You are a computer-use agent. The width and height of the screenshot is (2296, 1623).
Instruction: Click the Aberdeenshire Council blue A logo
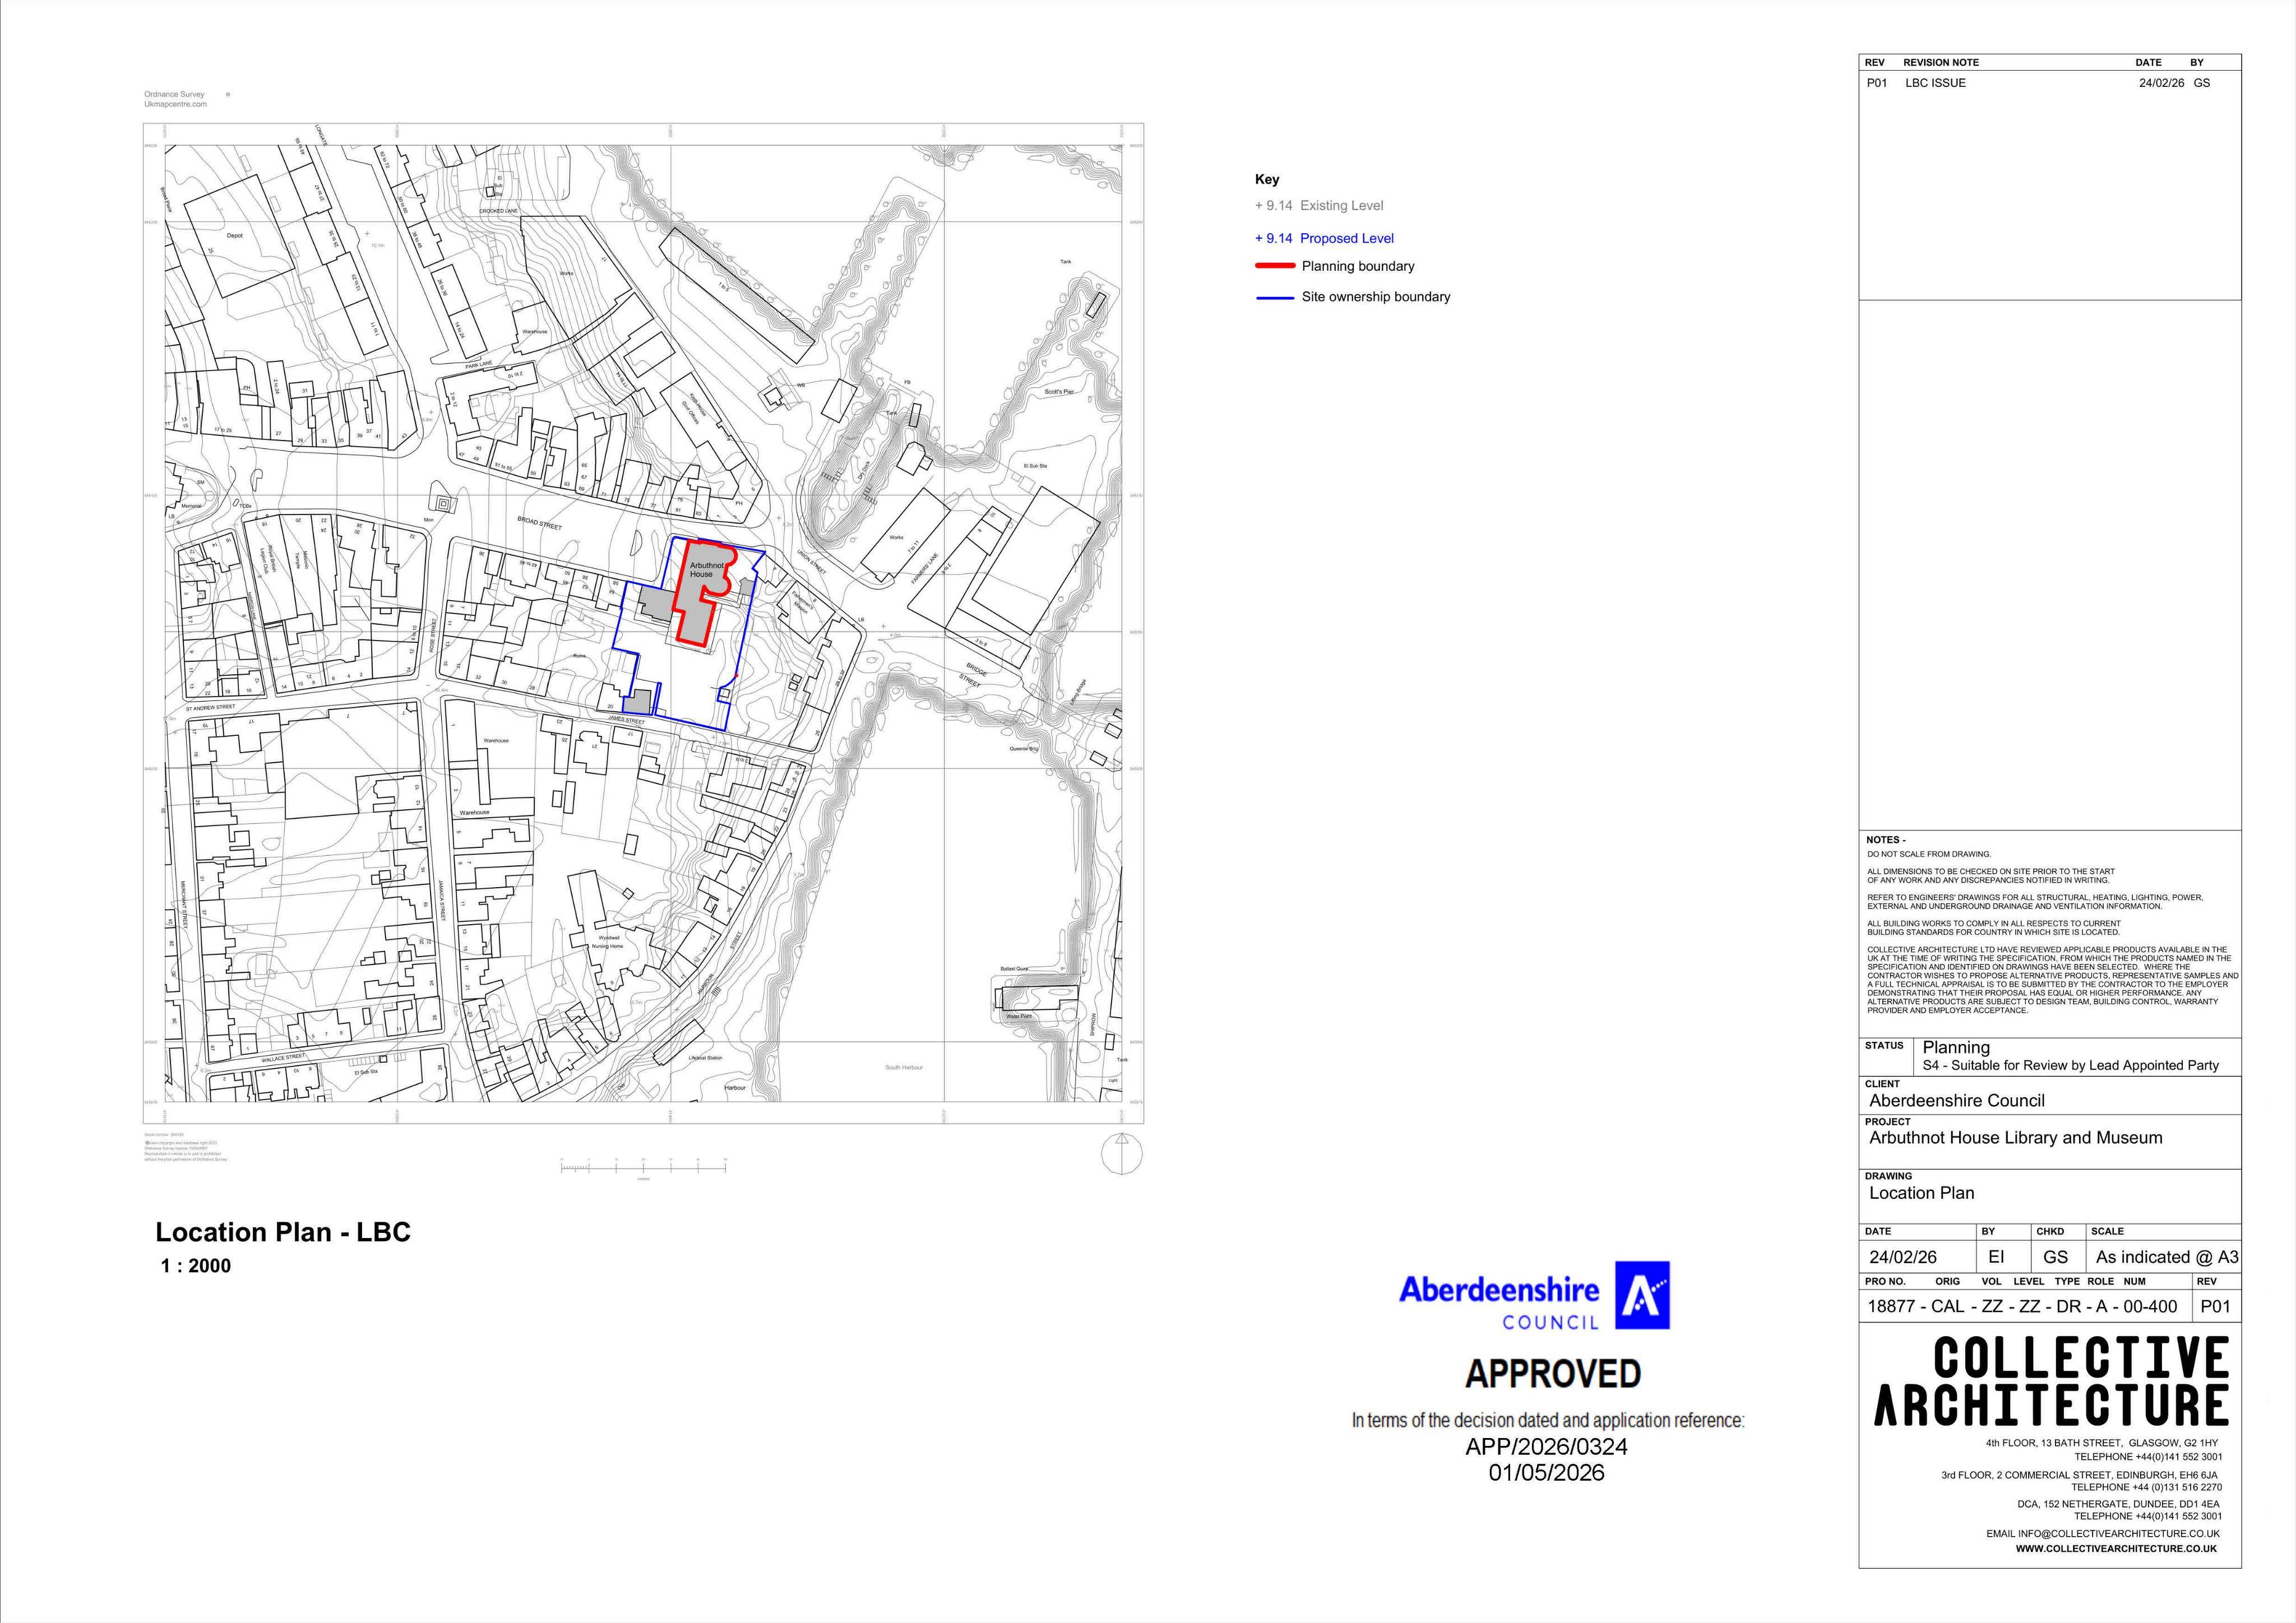(1642, 1295)
